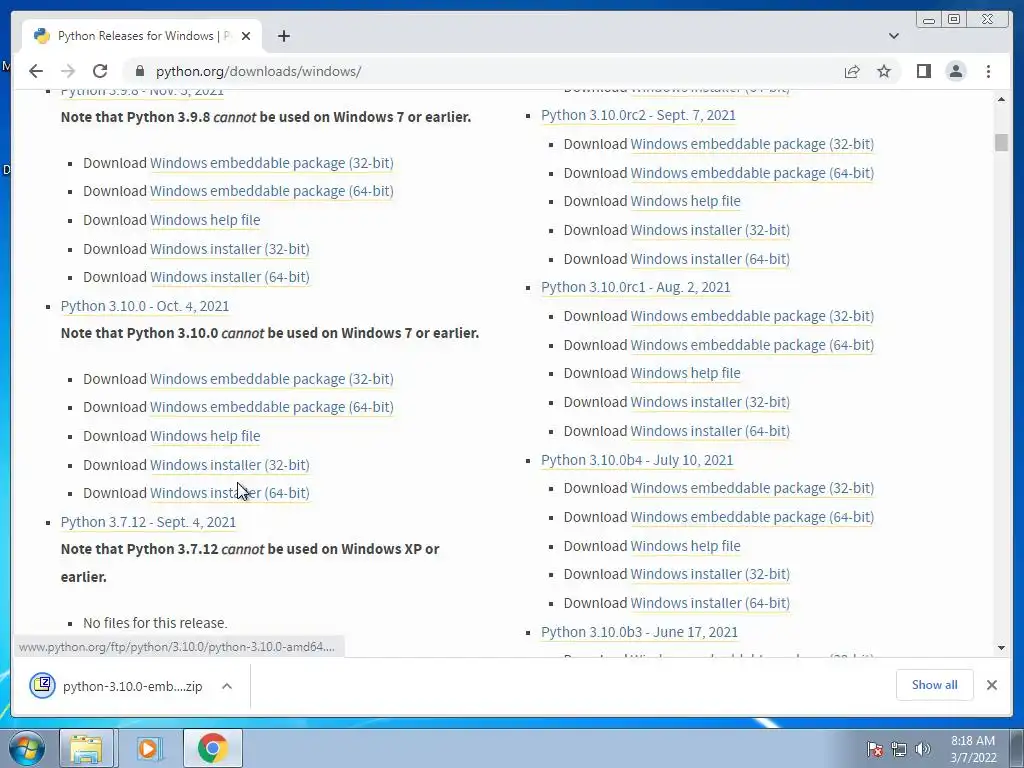Viewport: 1024px width, 768px height.
Task: Download Python 3.9.8 Windows installer (64-bit)
Action: (230, 277)
